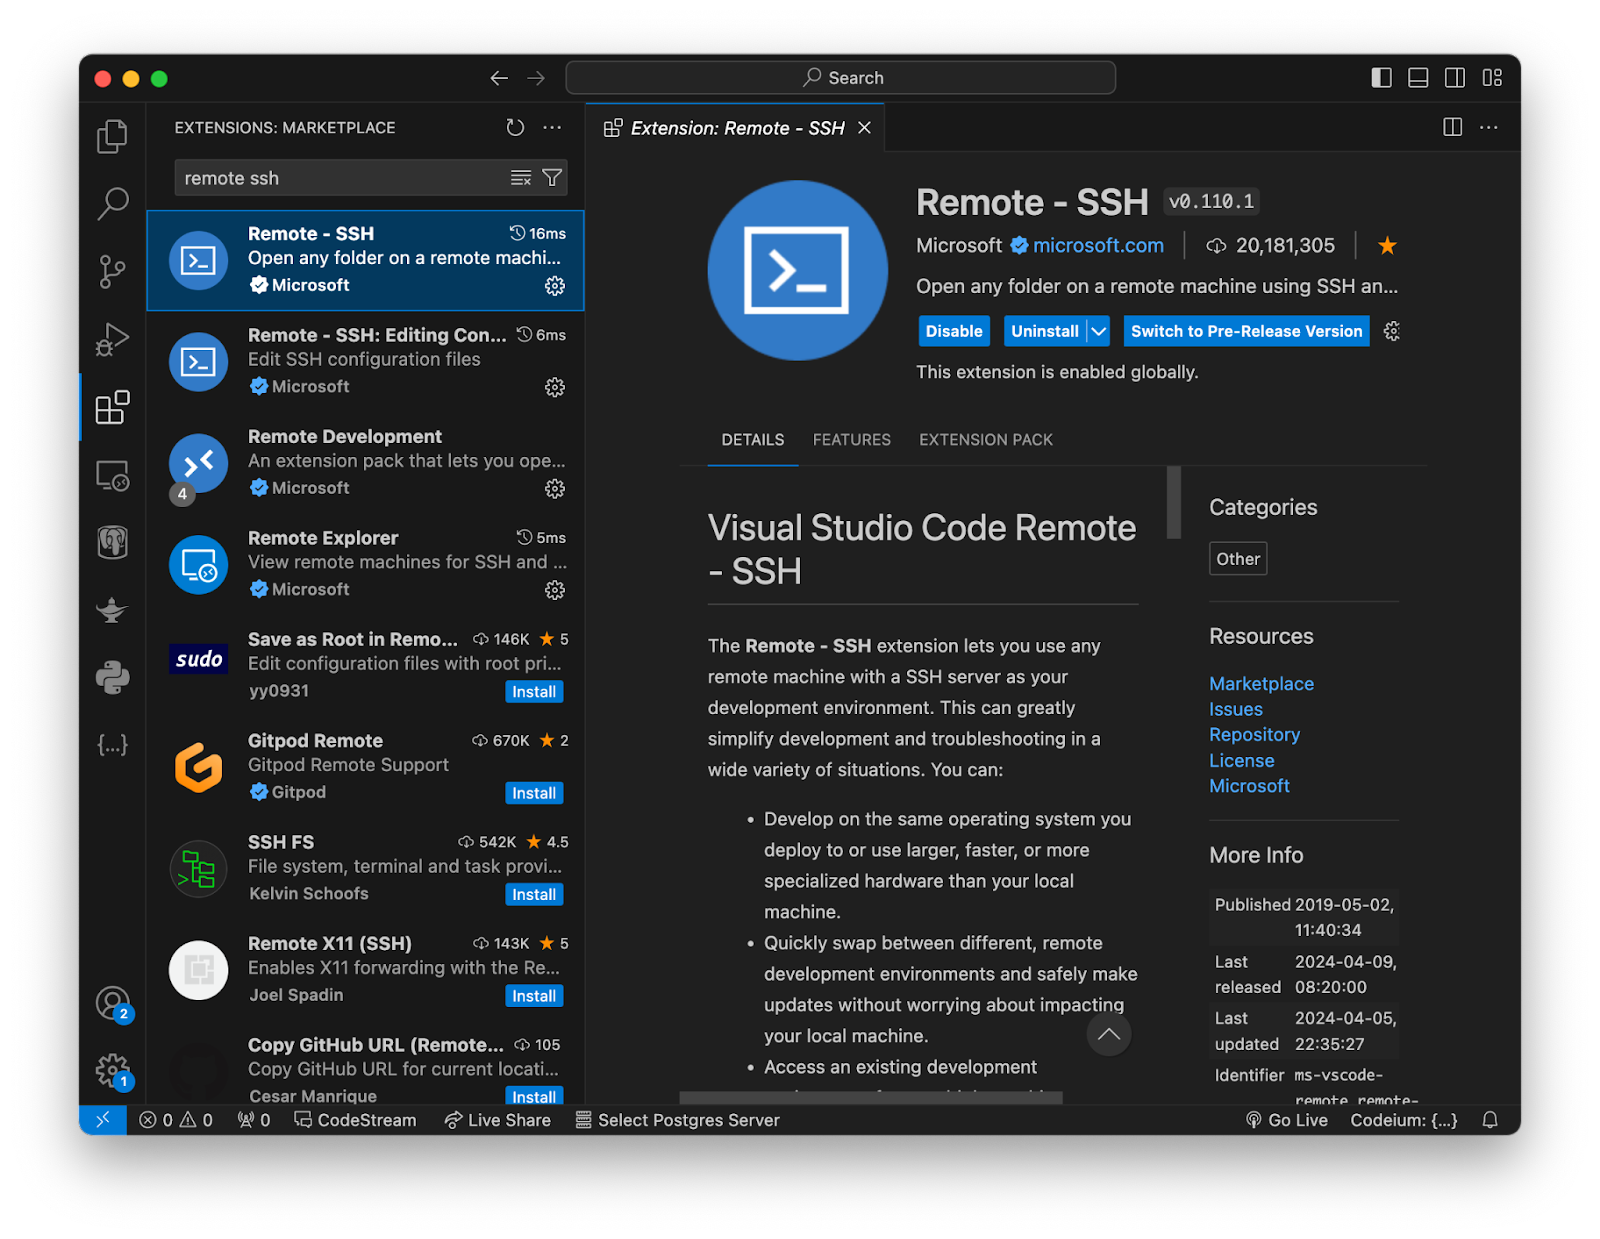The height and width of the screenshot is (1239, 1600).
Task: Manage the Remote - SSH list item gear
Action: (x=555, y=286)
